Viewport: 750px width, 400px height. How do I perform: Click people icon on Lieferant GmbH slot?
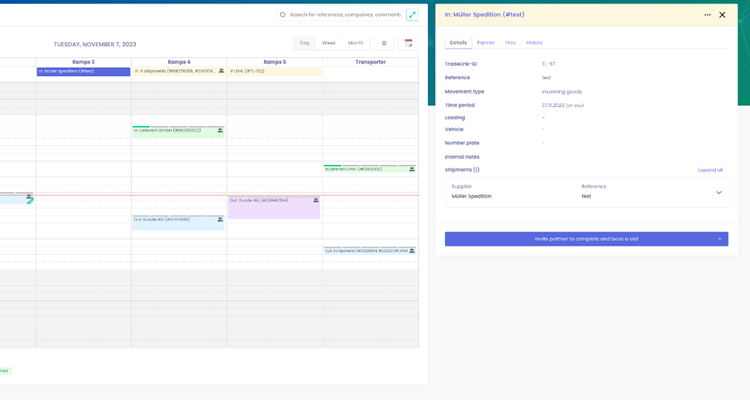point(220,130)
